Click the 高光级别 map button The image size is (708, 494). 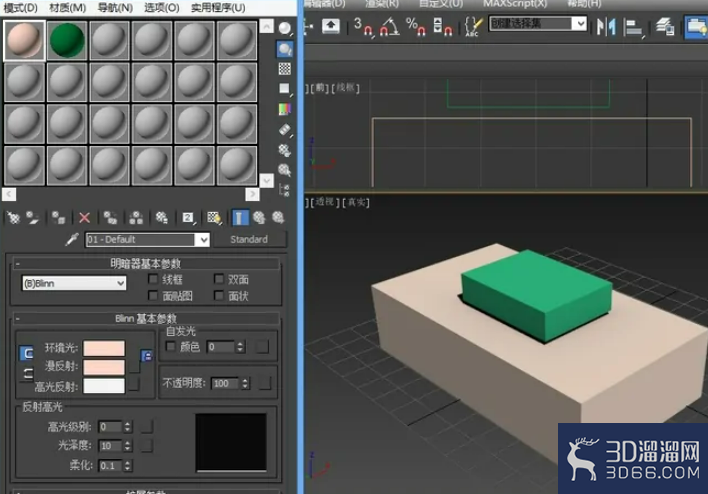coord(147,427)
